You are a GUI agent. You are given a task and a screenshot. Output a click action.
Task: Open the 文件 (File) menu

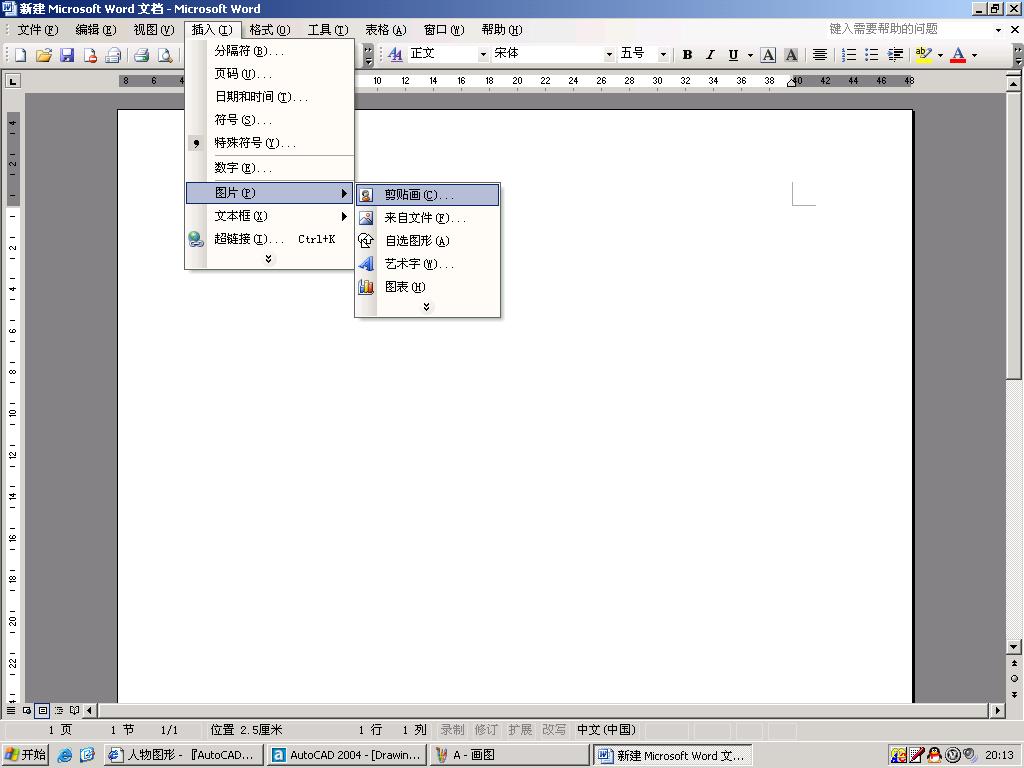tap(37, 30)
